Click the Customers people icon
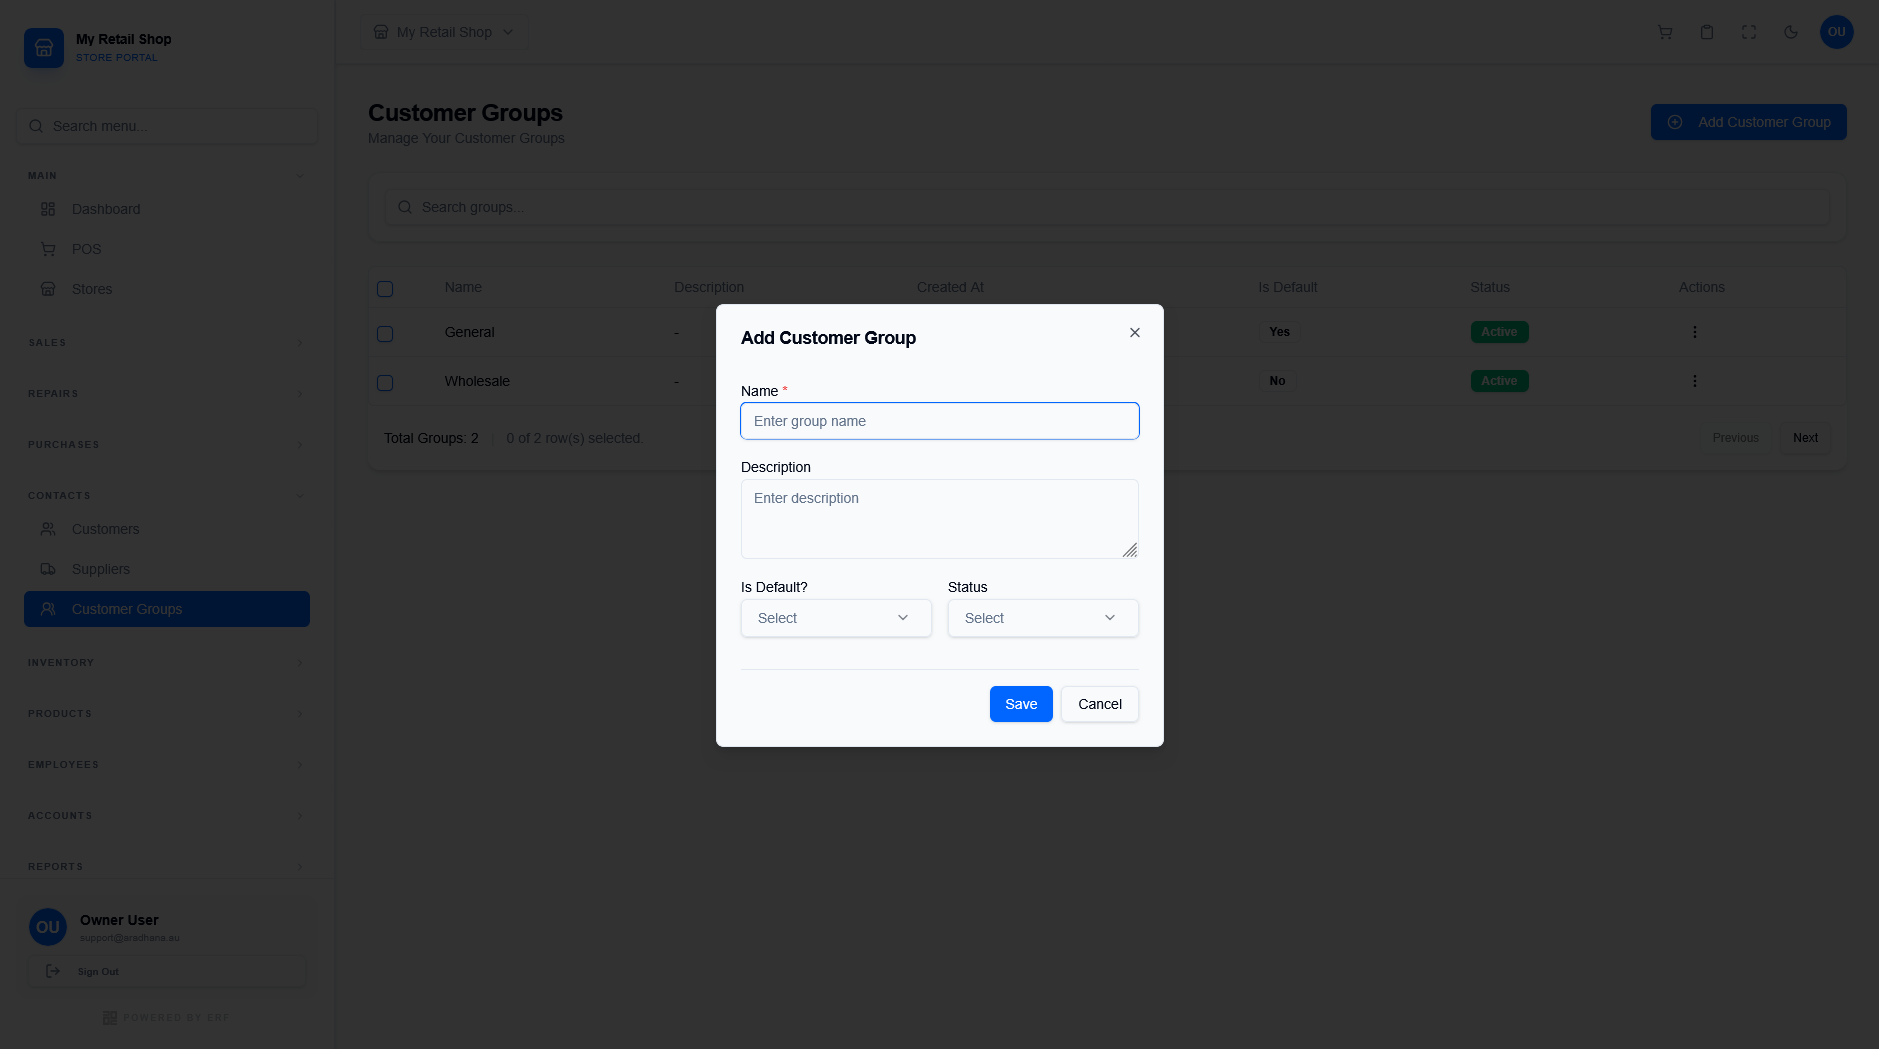This screenshot has height=1049, width=1879. pos(48,529)
